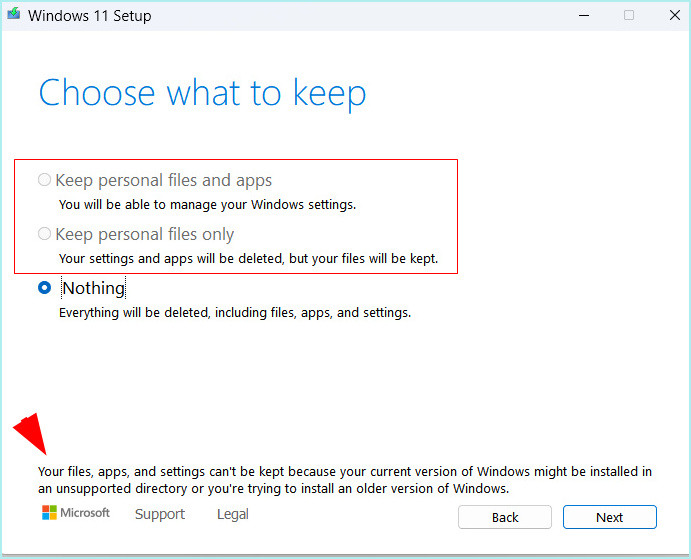Select the 'Keep personal files only' radio button
The height and width of the screenshot is (559, 691).
click(44, 233)
